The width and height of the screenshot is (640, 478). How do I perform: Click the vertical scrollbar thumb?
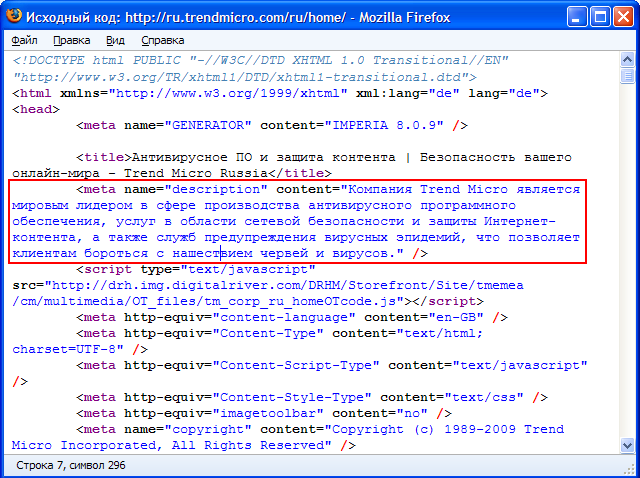(627, 76)
